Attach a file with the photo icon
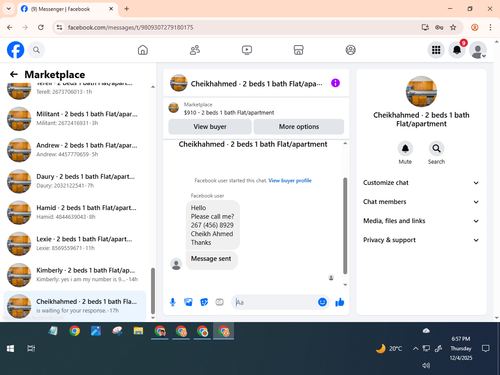The image size is (500, 375). point(188,302)
